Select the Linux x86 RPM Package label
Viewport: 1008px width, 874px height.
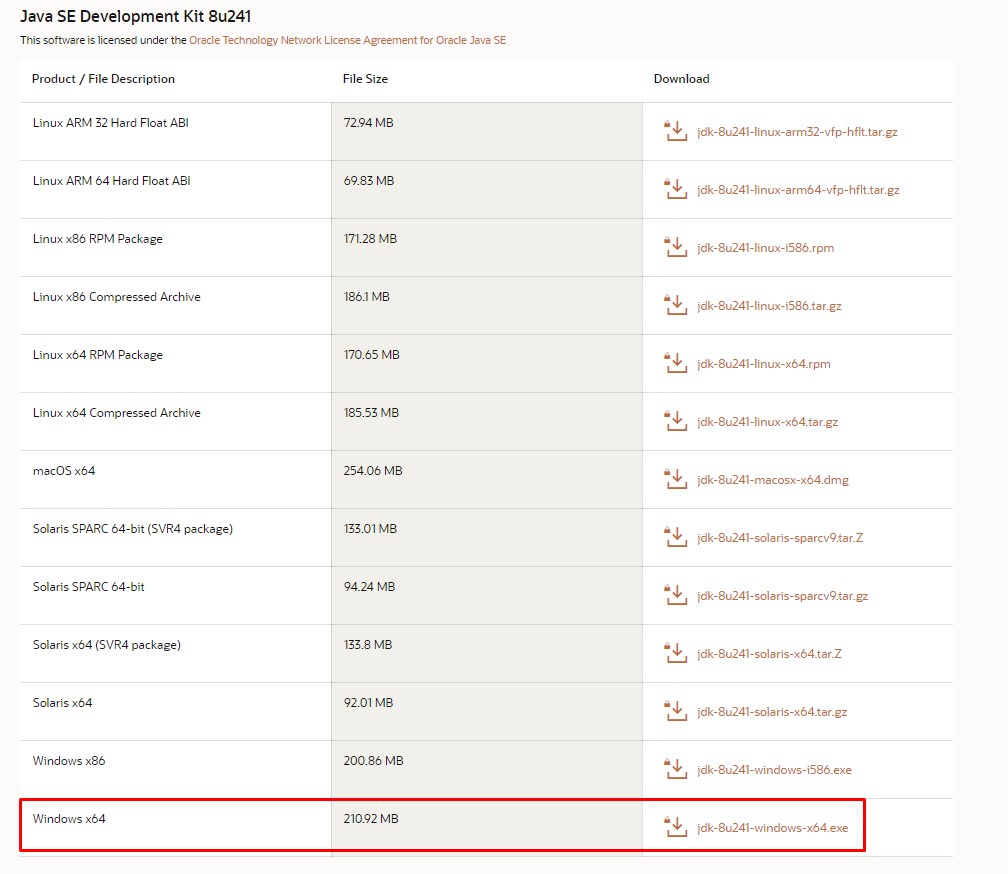(98, 239)
